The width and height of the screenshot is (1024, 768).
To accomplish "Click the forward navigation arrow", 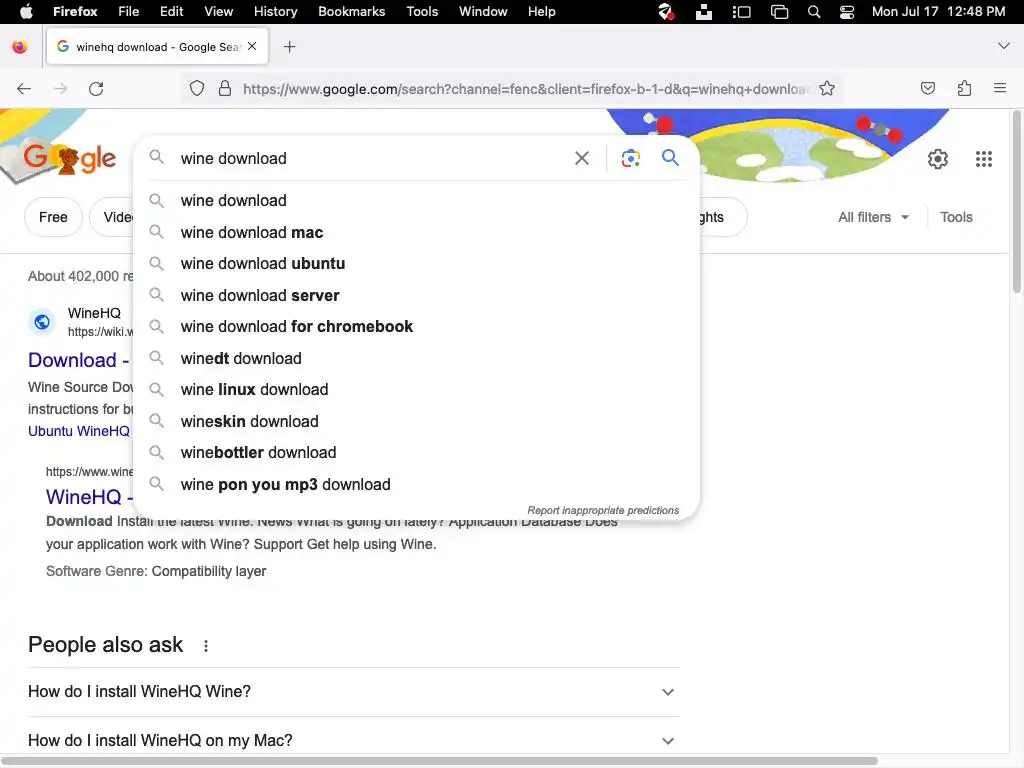I will point(60,89).
